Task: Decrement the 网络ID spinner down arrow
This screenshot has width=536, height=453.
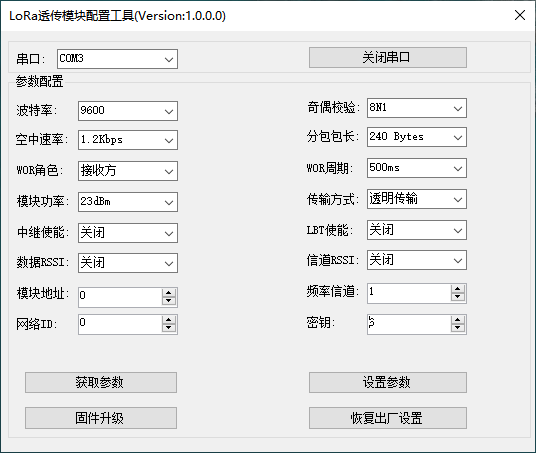Action: tap(169, 328)
